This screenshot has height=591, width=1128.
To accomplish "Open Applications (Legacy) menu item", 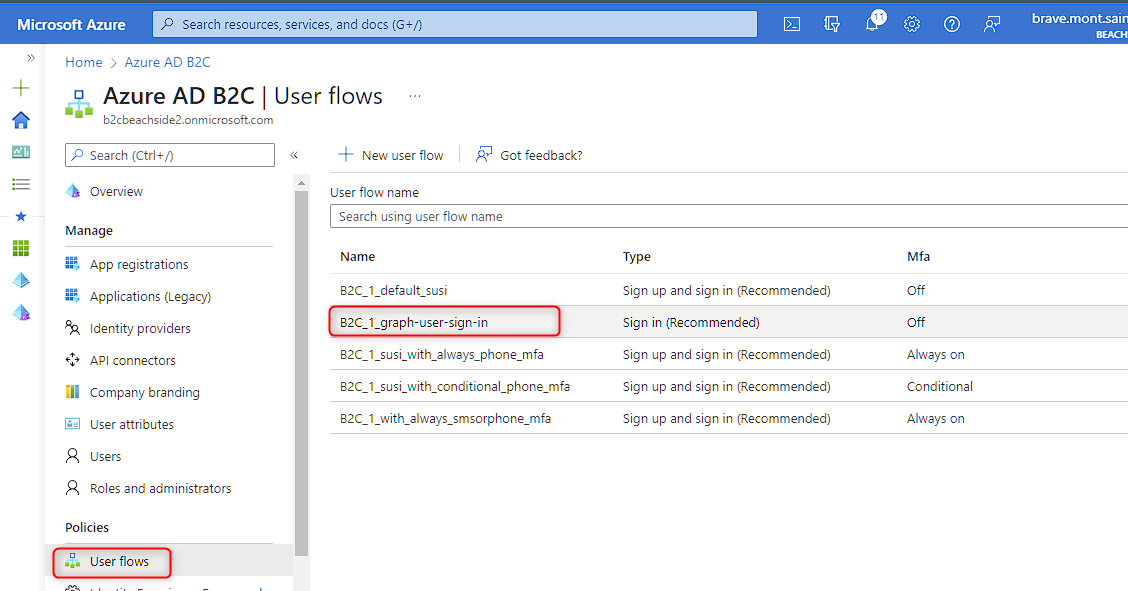I will coord(150,296).
